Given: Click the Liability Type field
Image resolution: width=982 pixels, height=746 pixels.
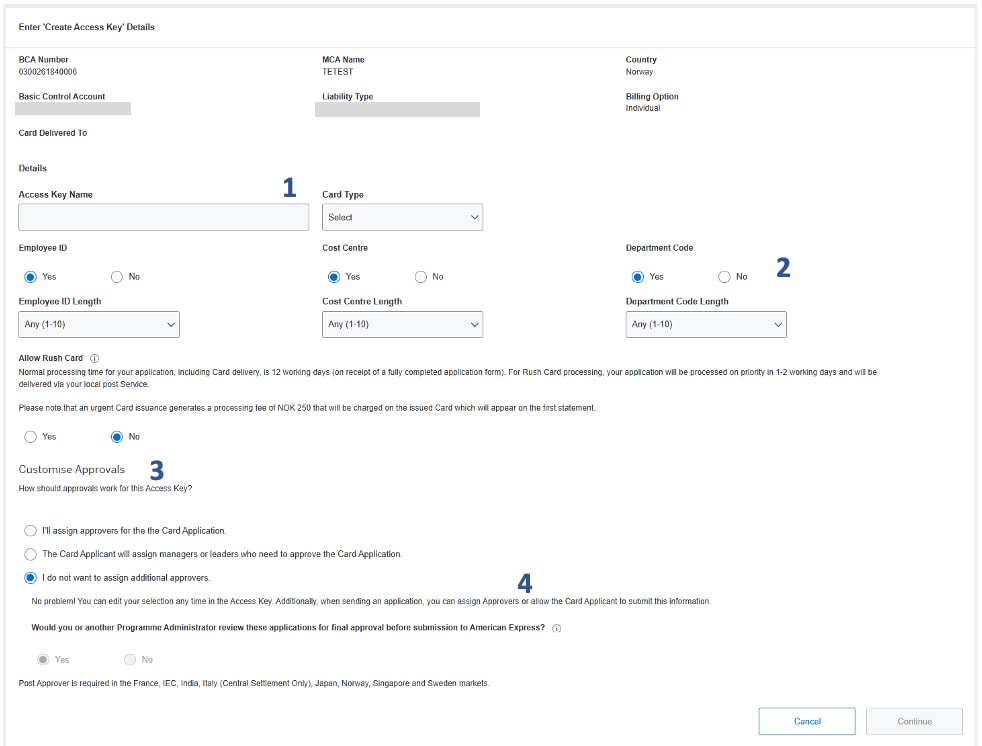Looking at the screenshot, I should pos(398,109).
